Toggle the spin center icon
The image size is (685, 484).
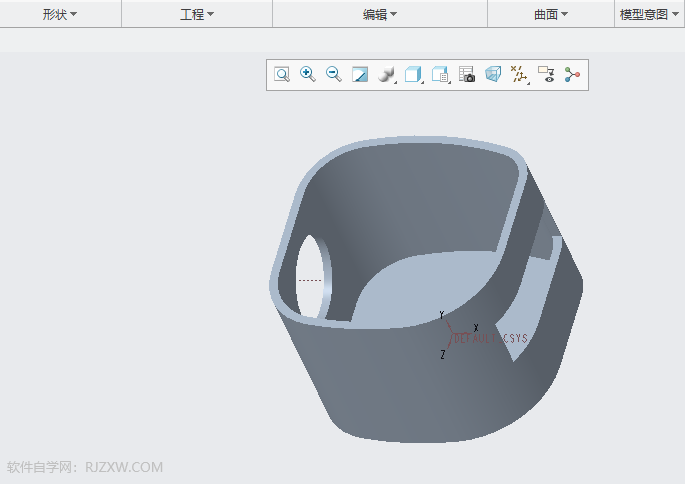pyautogui.click(x=572, y=75)
